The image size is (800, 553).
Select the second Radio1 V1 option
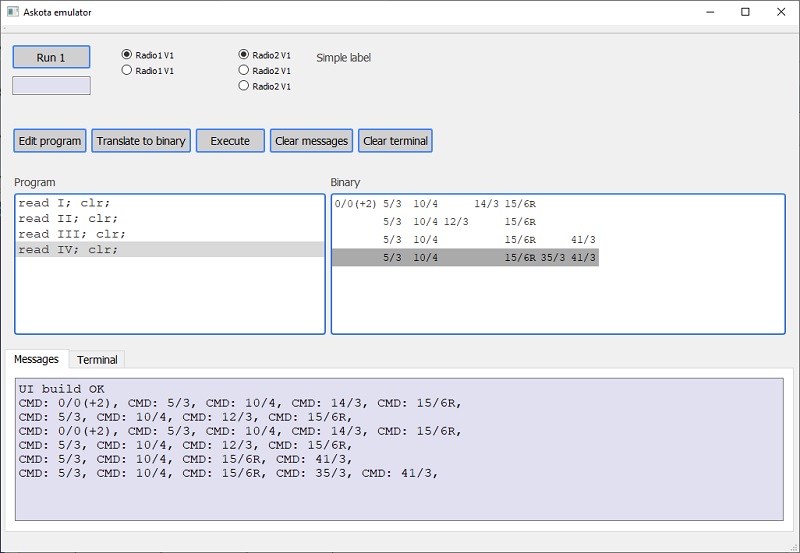pos(147,70)
